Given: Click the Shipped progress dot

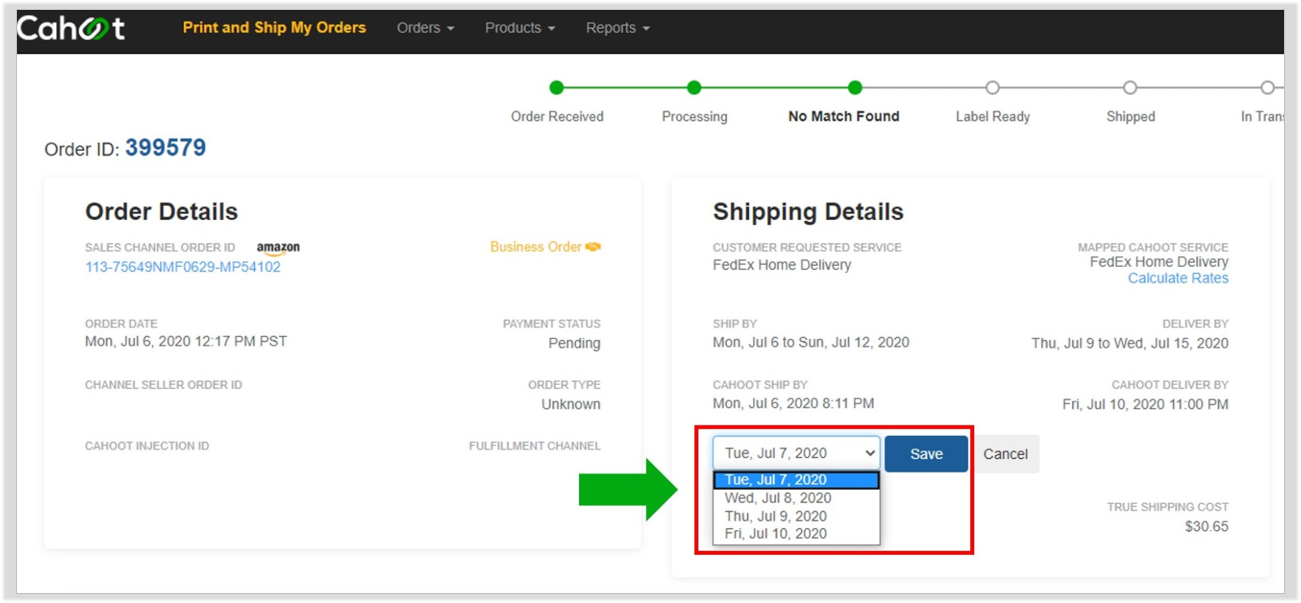Looking at the screenshot, I should 1130,88.
